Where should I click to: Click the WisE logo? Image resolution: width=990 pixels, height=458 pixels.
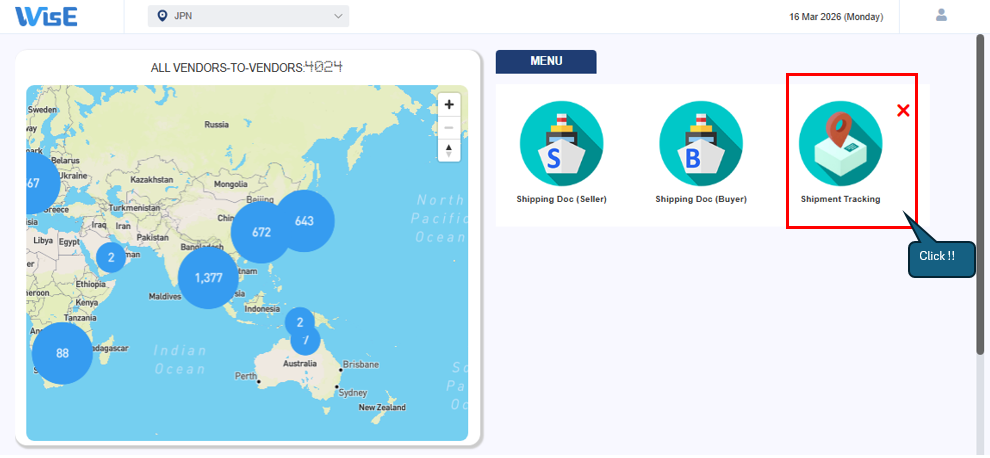tap(46, 16)
